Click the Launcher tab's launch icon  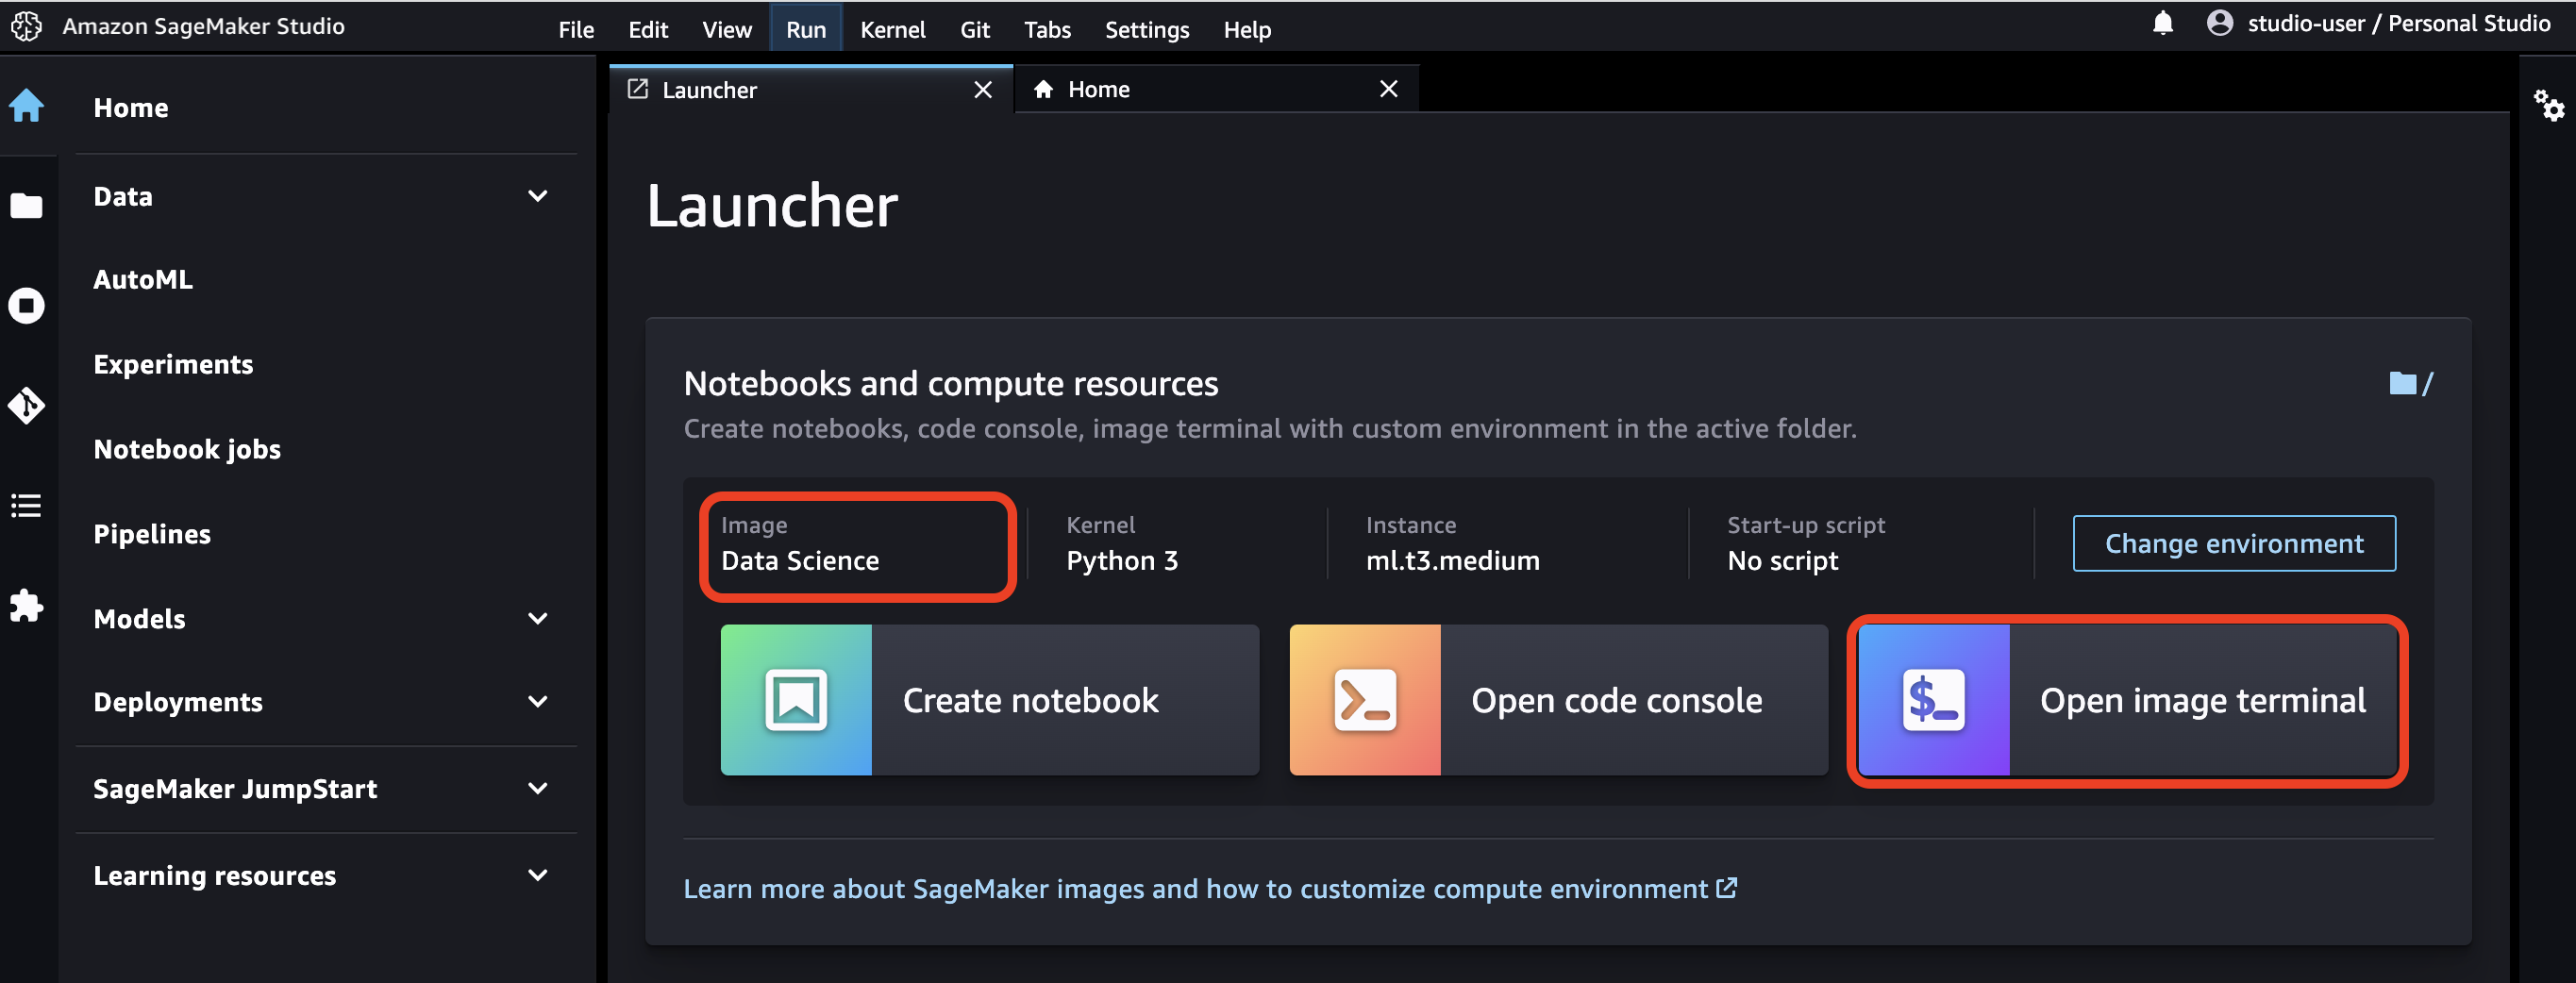637,89
